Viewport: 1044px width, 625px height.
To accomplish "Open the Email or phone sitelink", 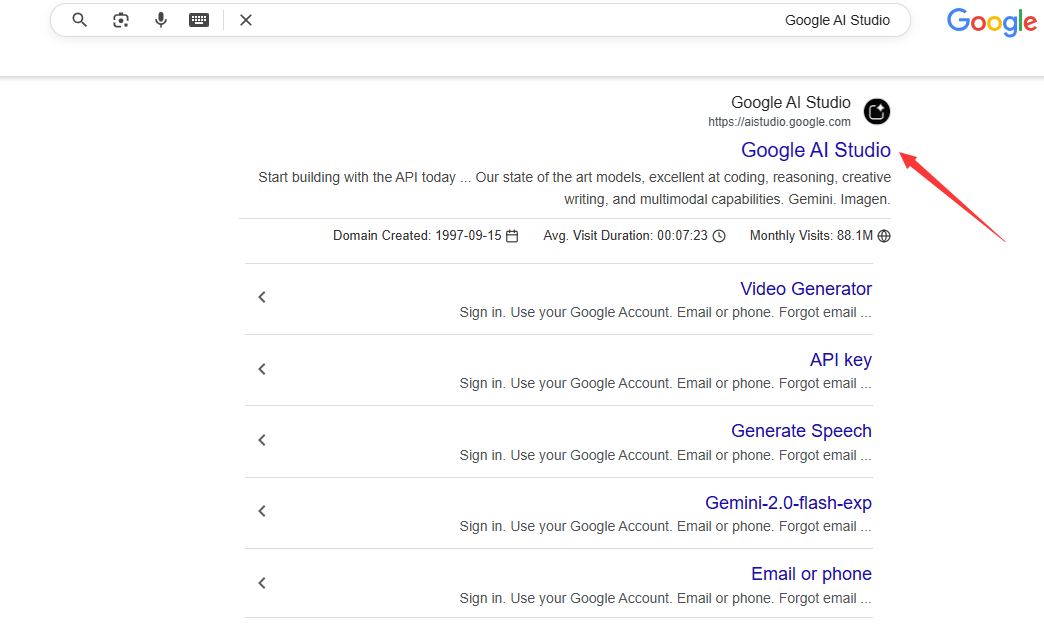I will click(x=811, y=574).
